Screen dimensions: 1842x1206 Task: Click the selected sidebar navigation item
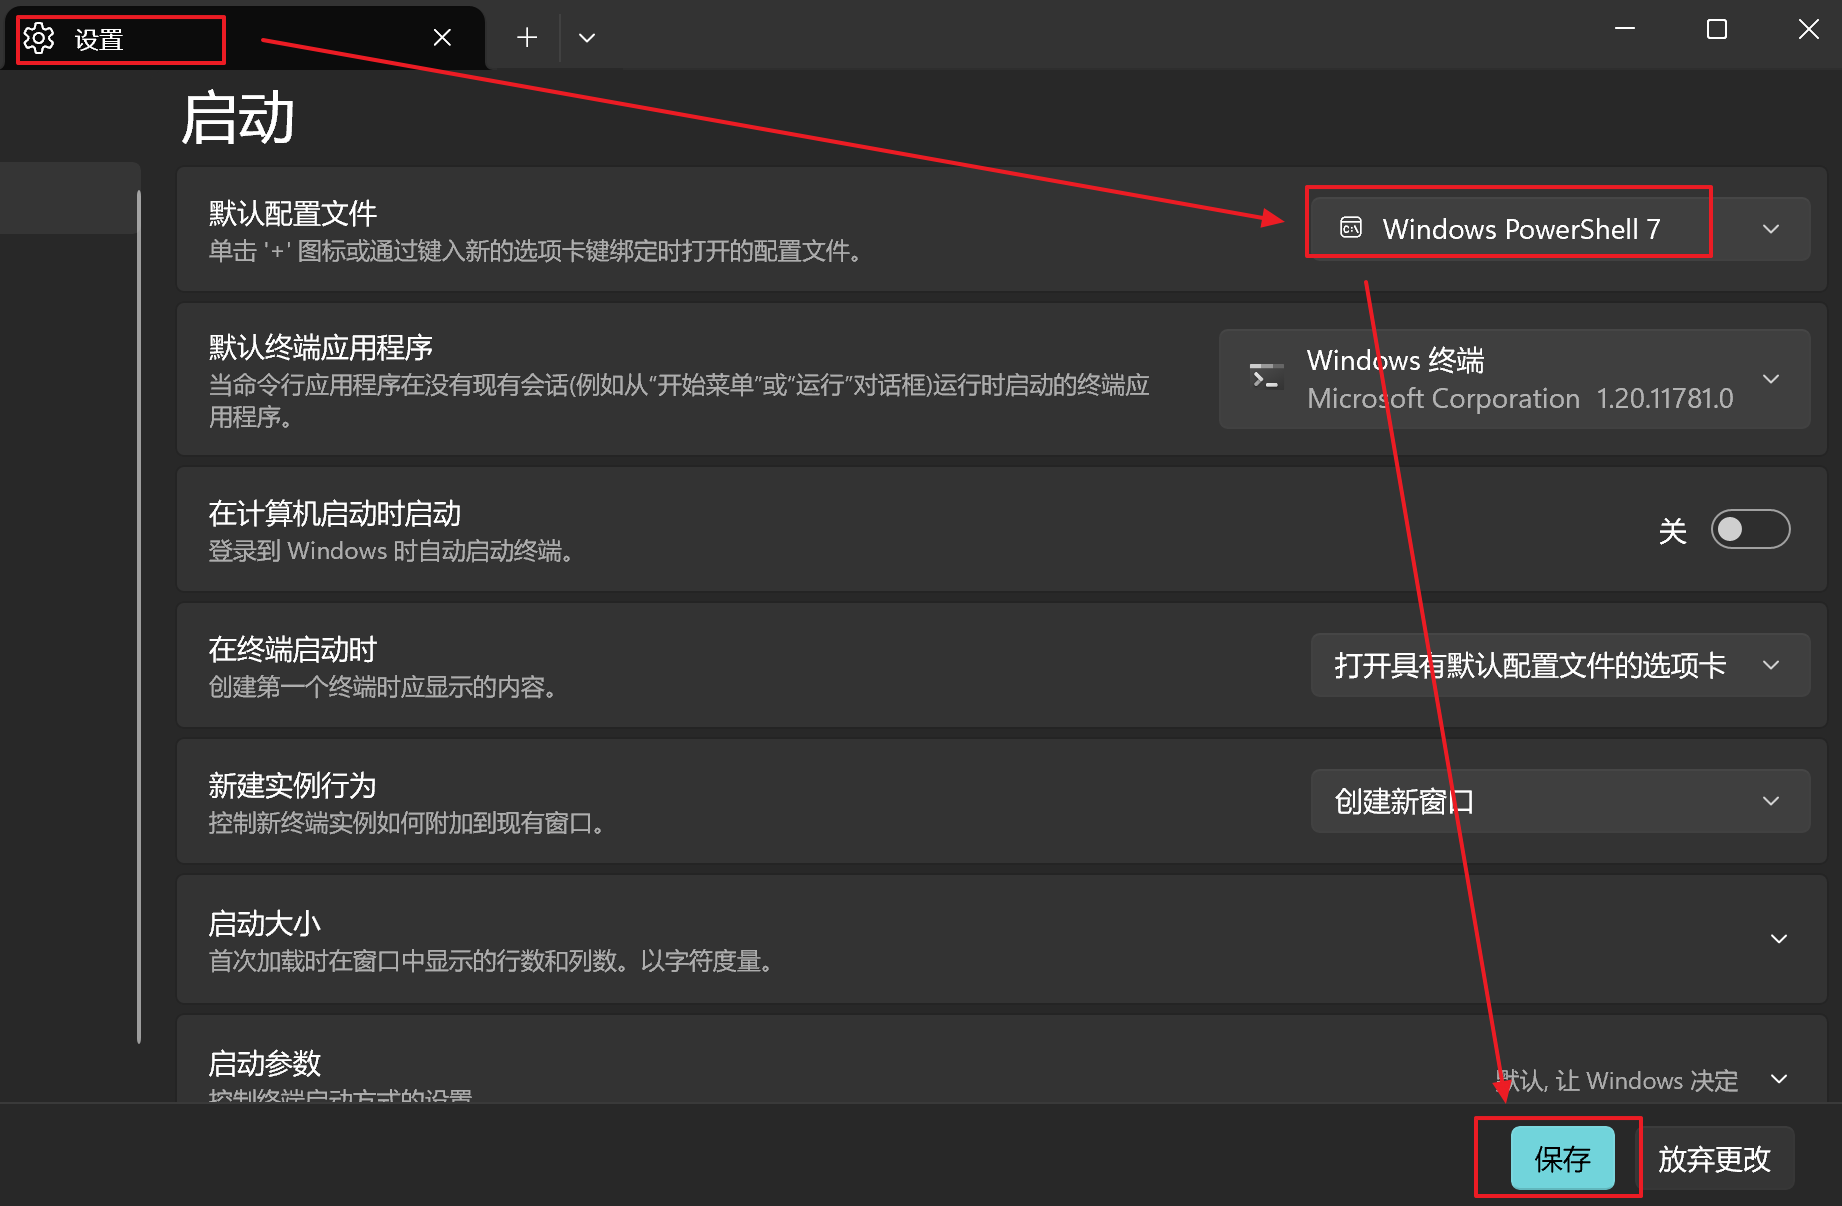[68, 198]
